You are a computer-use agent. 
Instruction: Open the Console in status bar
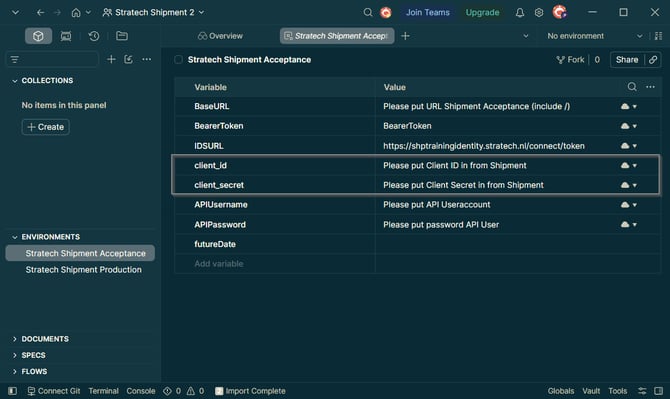pyautogui.click(x=141, y=391)
